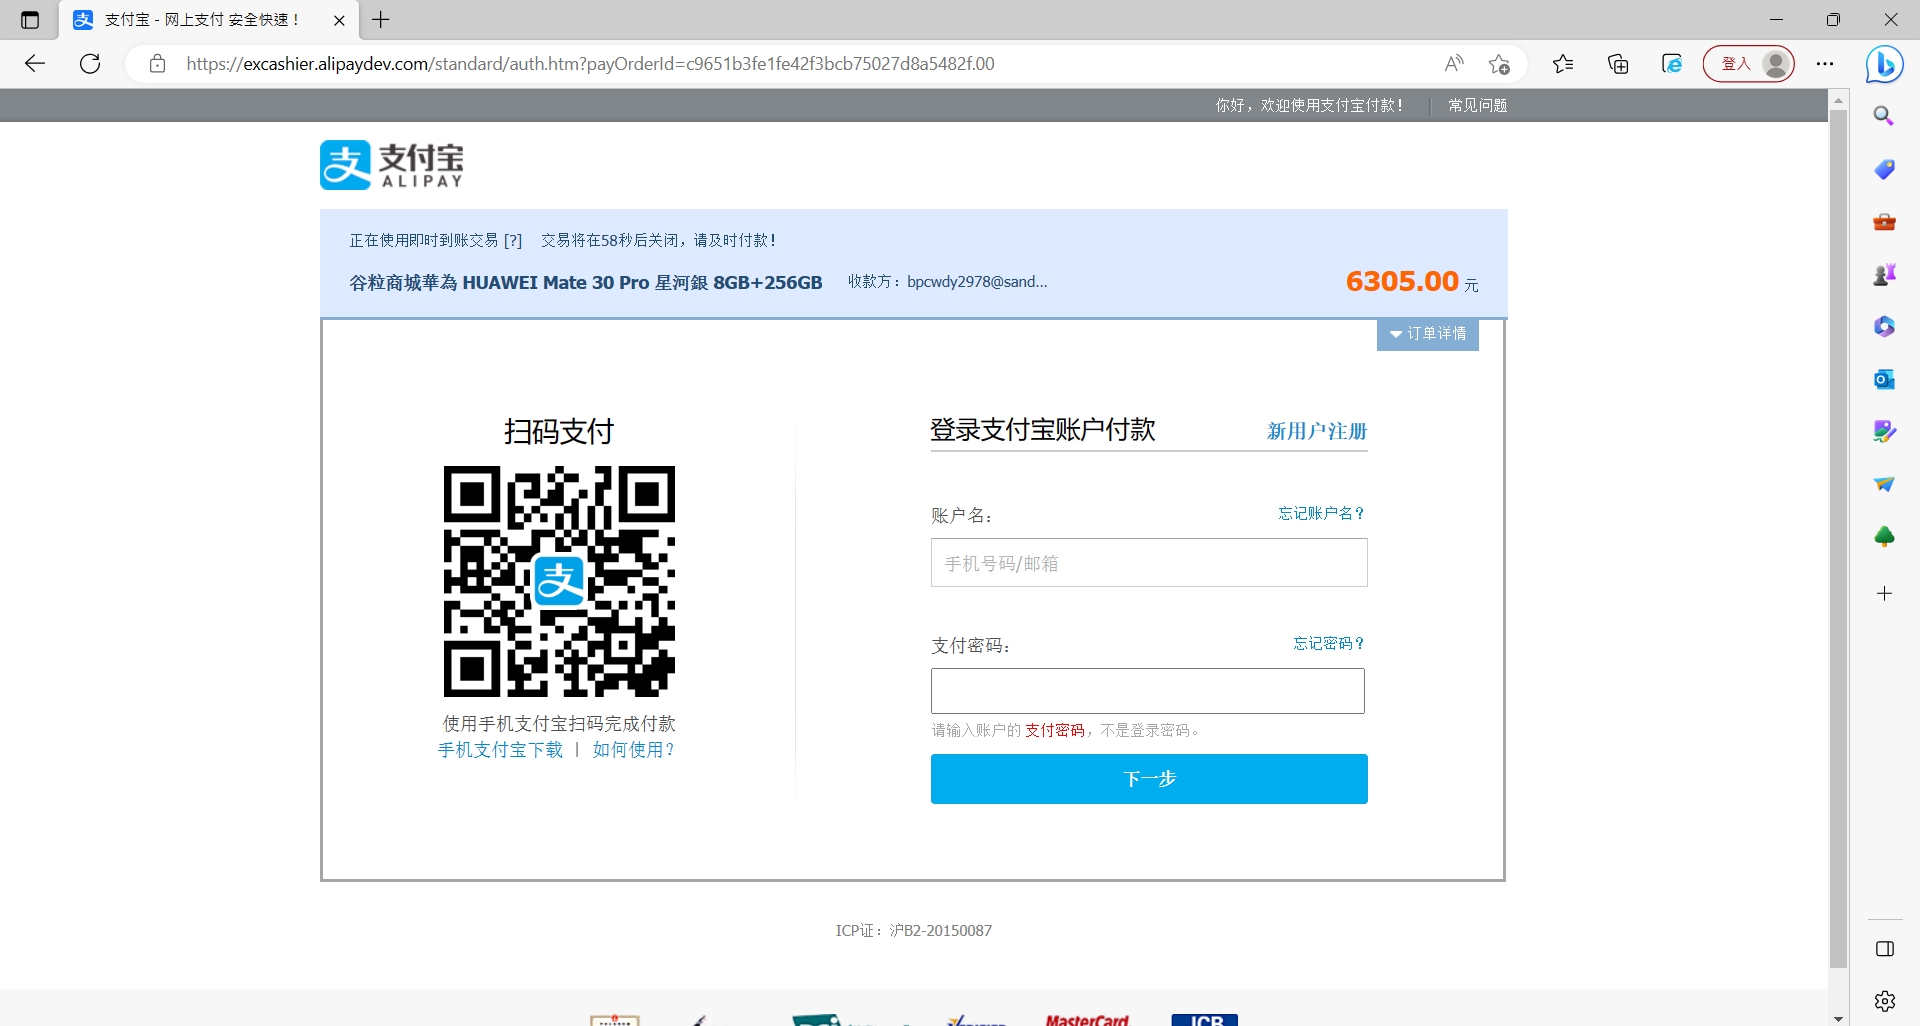
Task: Focus the 账户名 phone/email input field
Action: point(1149,563)
